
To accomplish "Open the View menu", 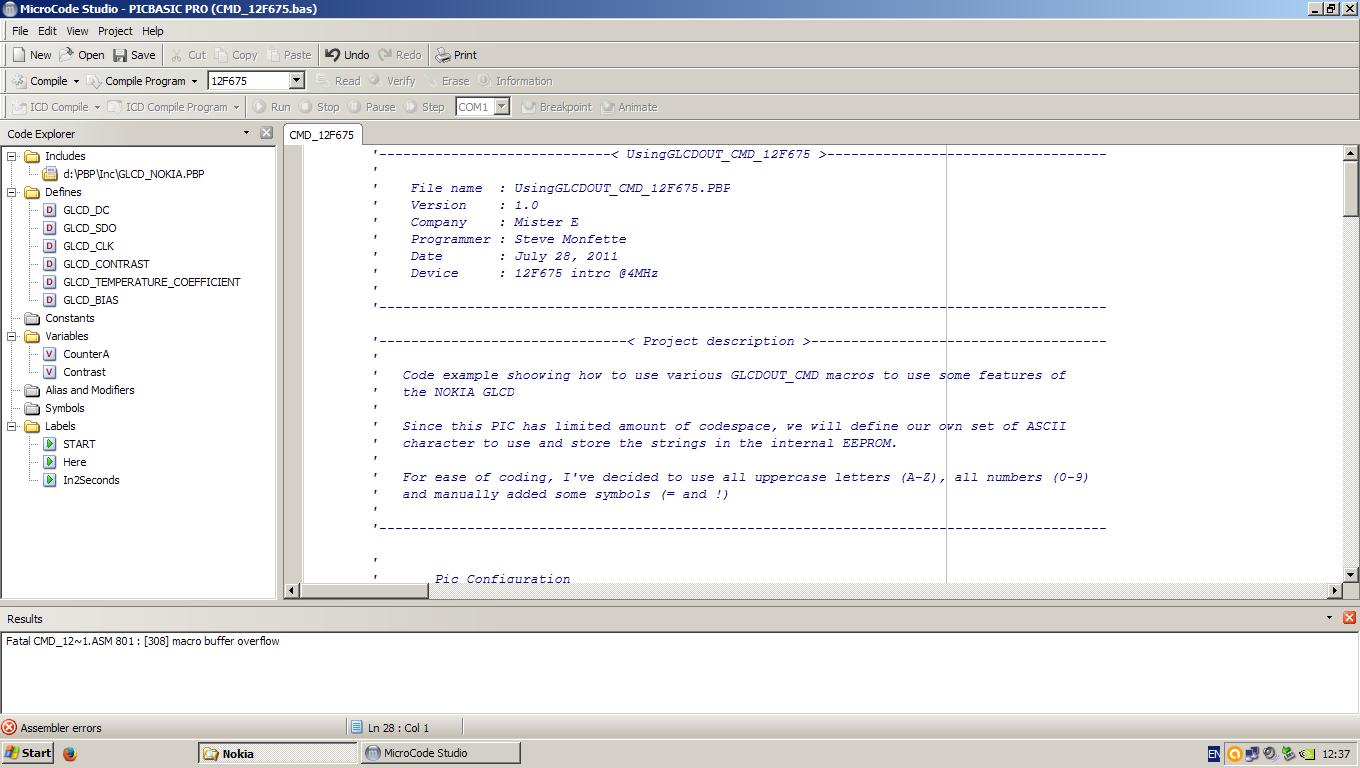I will tap(77, 31).
